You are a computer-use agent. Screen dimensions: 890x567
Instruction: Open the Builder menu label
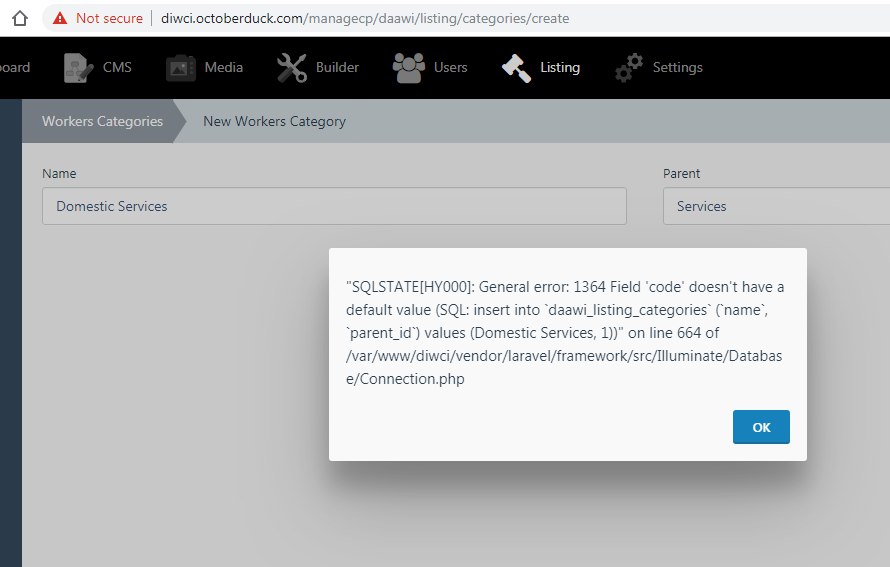tap(337, 68)
